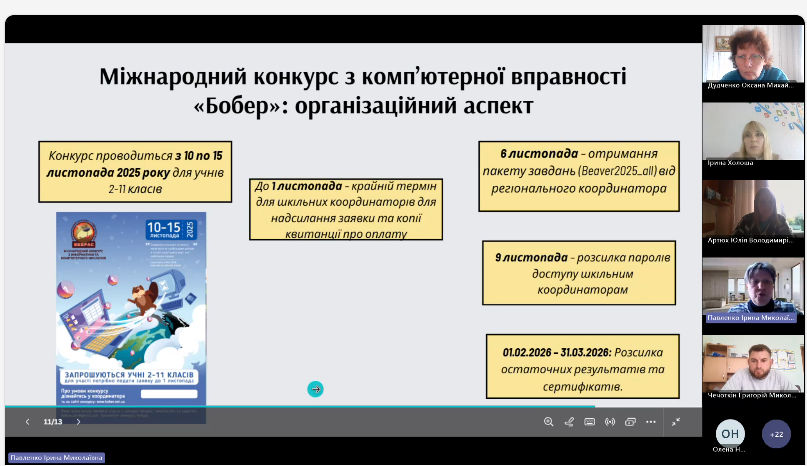Click the live broadcast signal icon
The width and height of the screenshot is (807, 466).
click(610, 422)
